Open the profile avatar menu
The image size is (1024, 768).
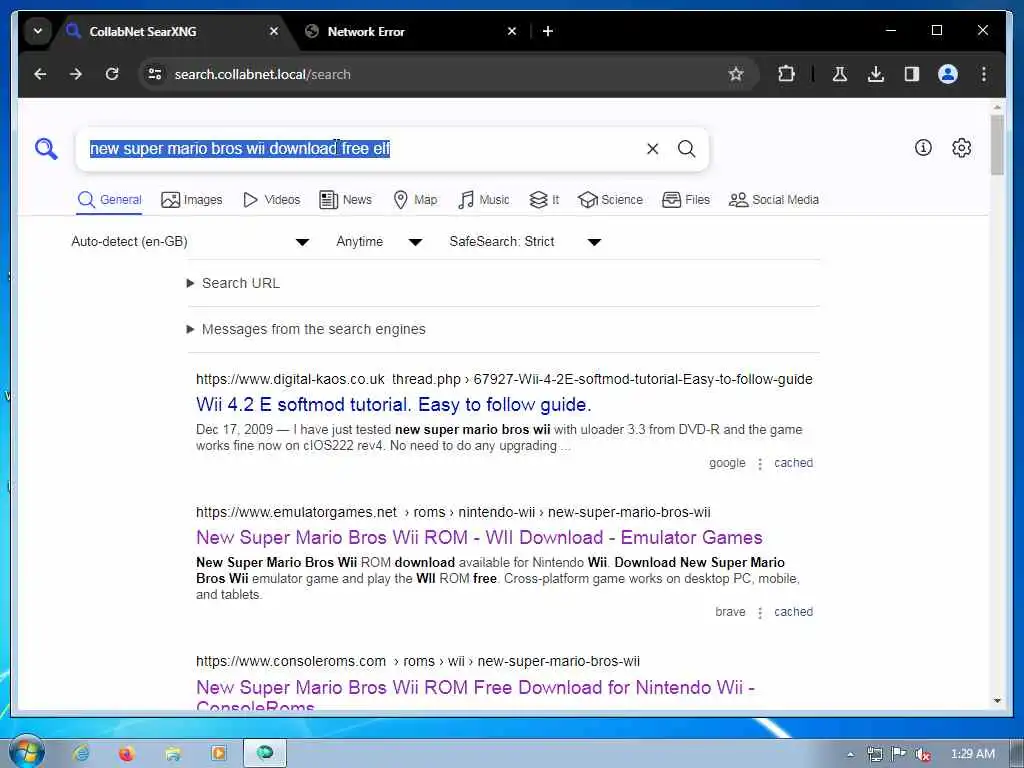948,74
